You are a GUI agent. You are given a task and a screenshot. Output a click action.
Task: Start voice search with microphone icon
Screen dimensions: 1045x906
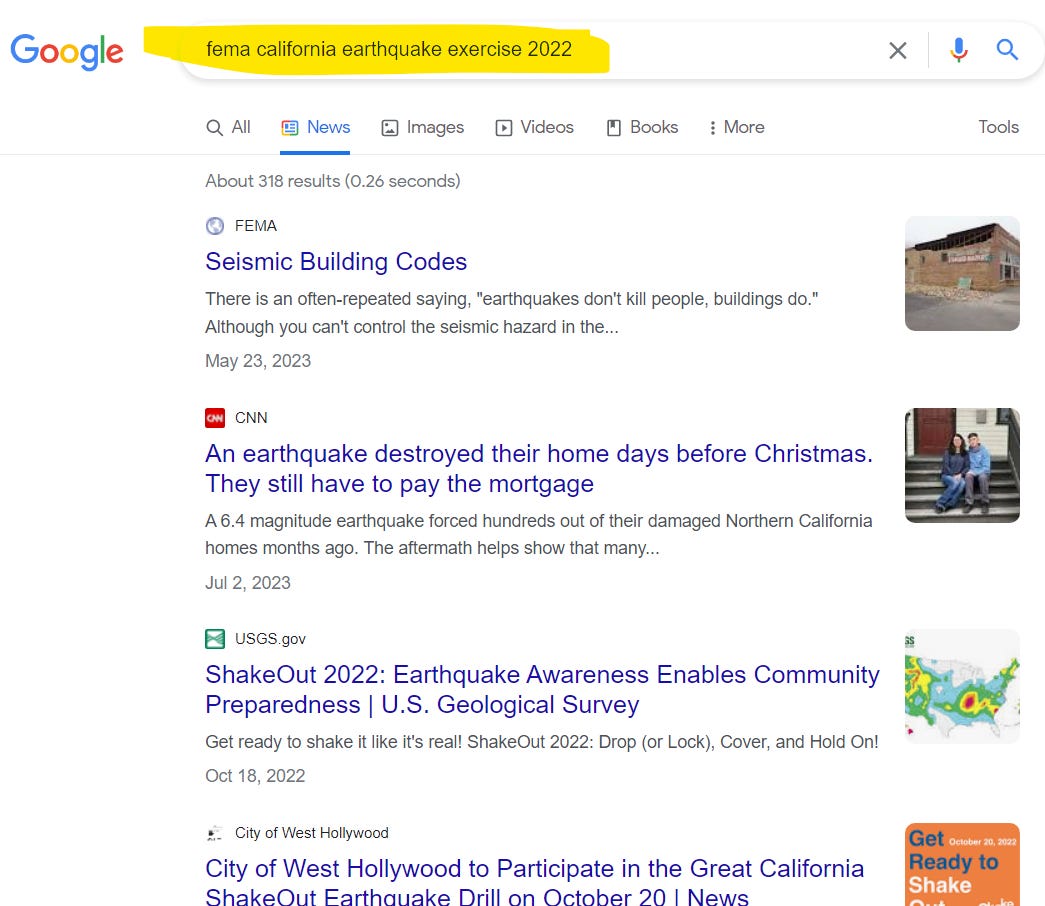point(958,50)
